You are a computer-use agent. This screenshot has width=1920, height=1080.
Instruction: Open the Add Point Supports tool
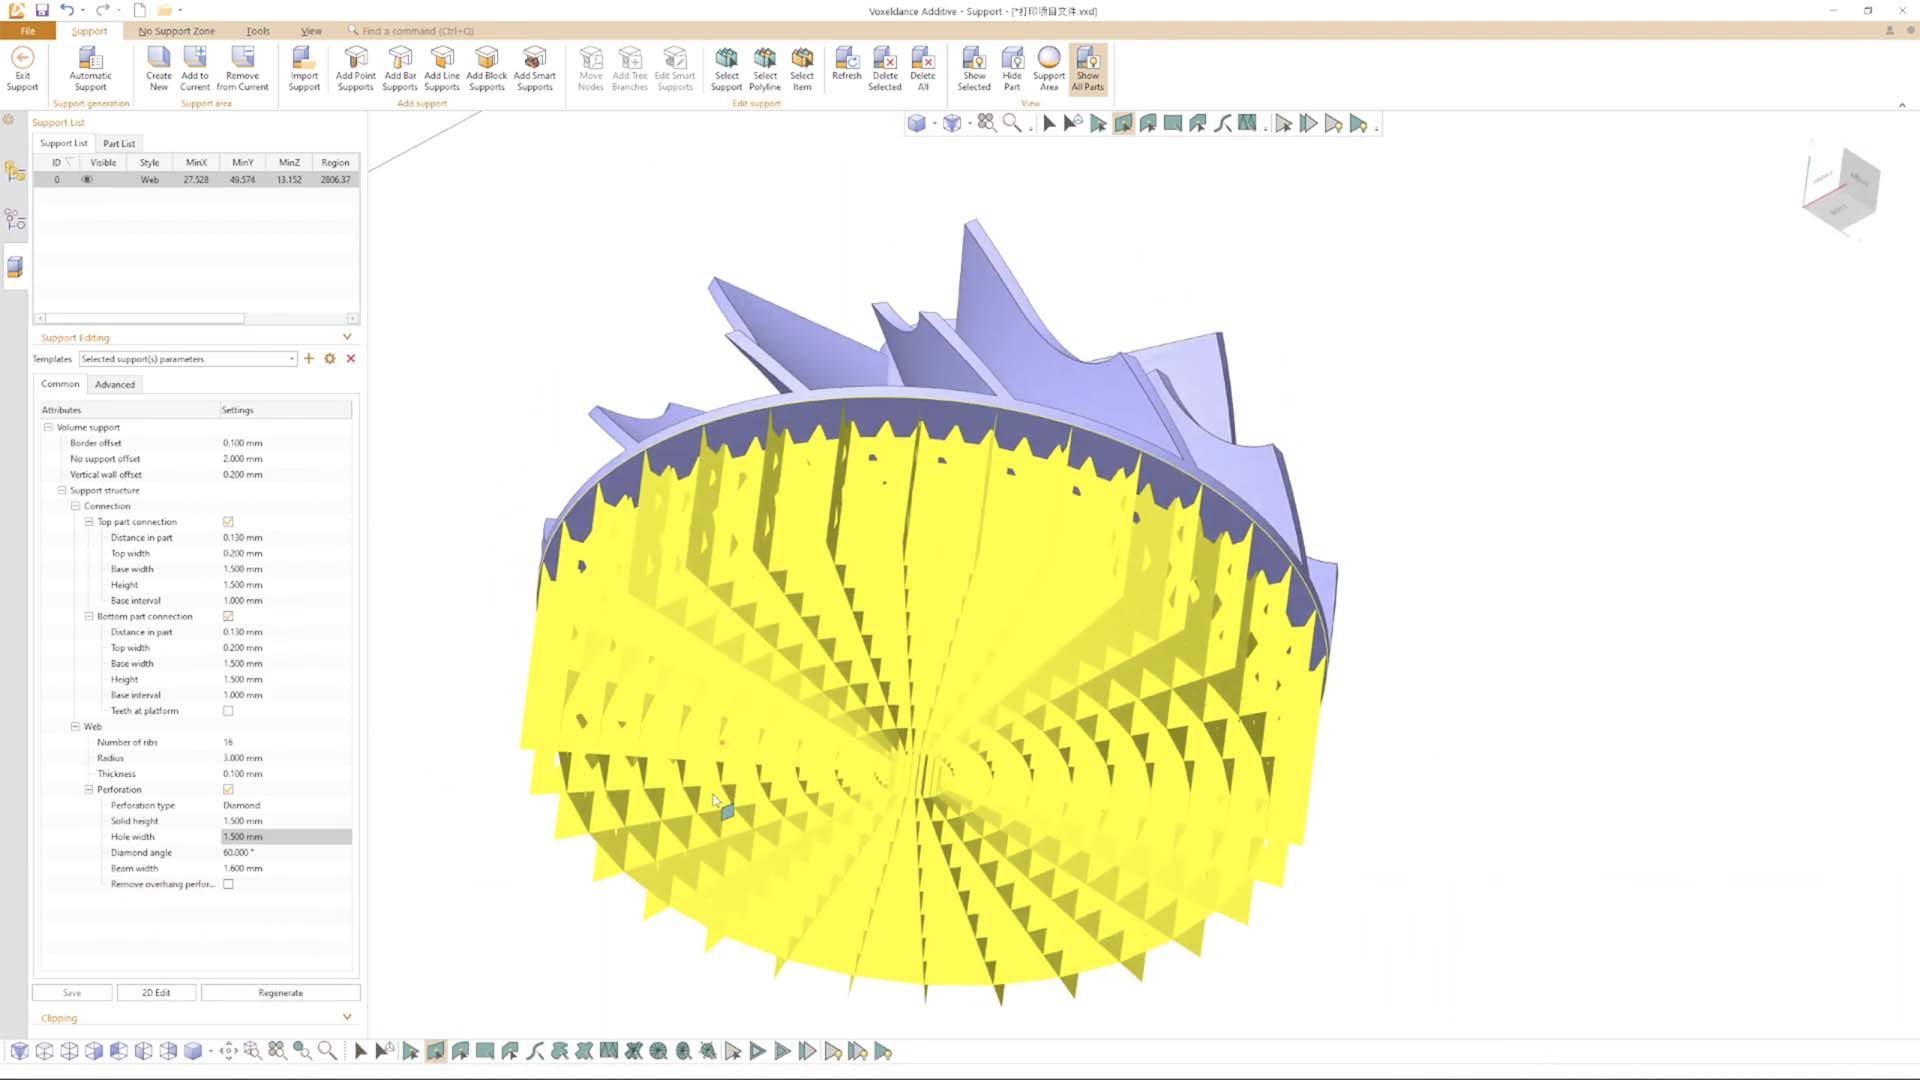[x=355, y=68]
